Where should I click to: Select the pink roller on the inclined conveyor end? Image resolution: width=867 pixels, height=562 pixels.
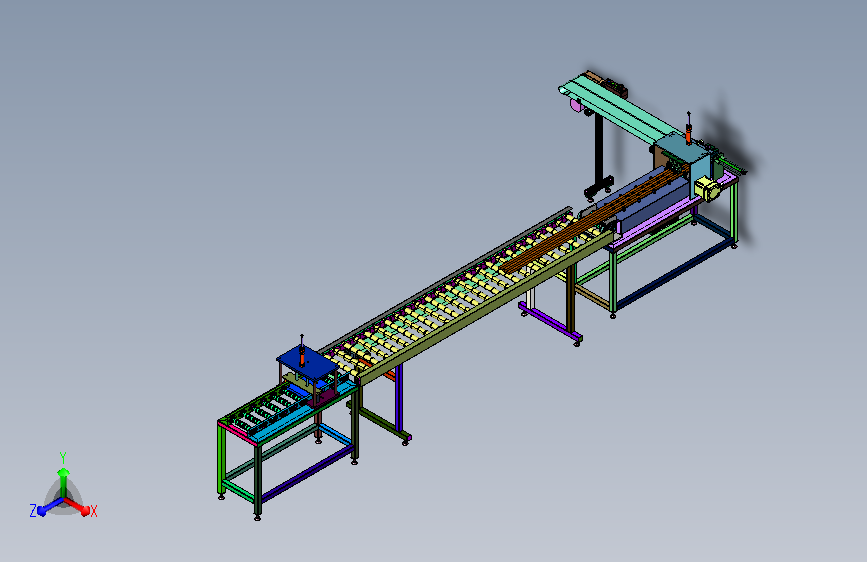coord(575,105)
